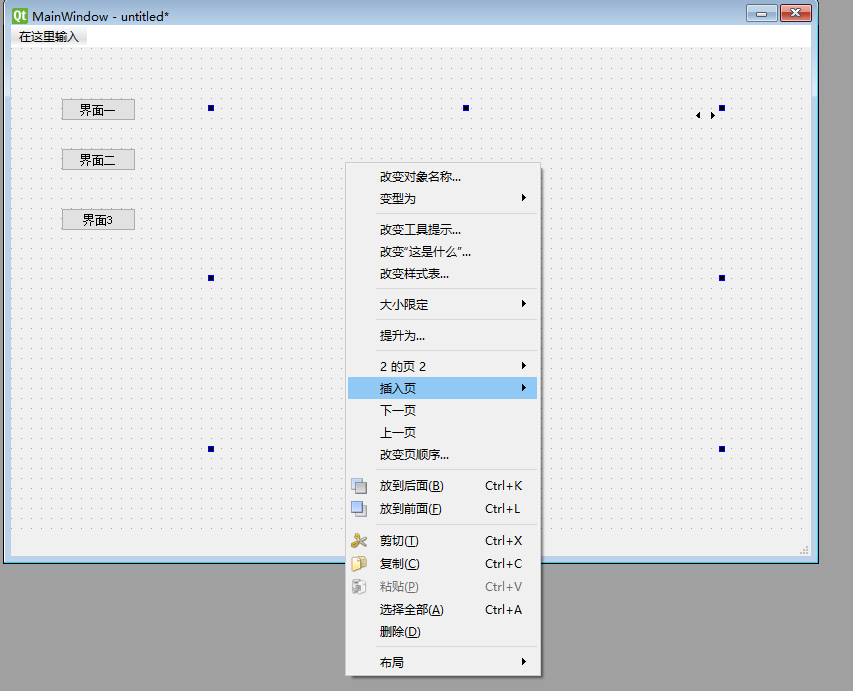Click the 界面3 push button
853x691 pixels.
coord(97,219)
